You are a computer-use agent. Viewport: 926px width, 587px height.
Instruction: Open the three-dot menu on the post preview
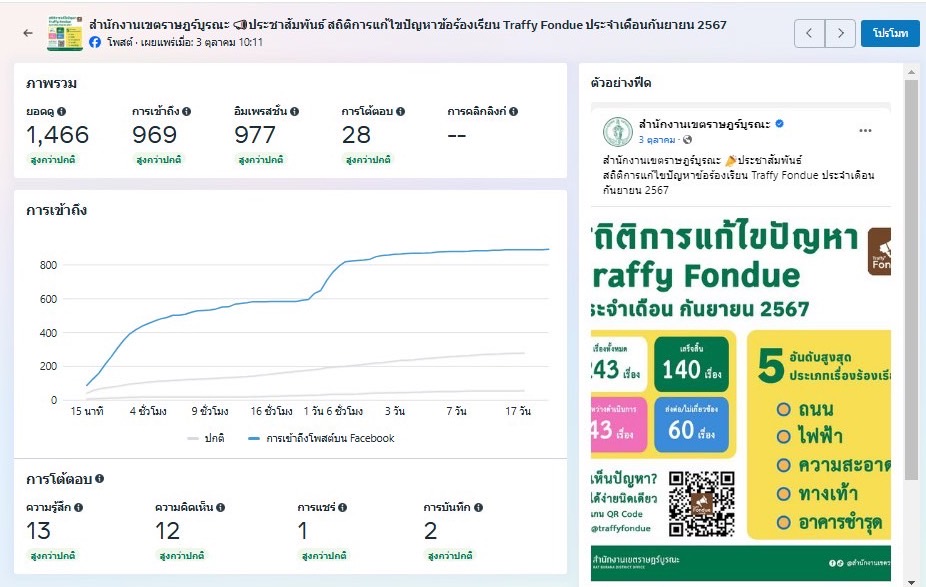[x=865, y=131]
